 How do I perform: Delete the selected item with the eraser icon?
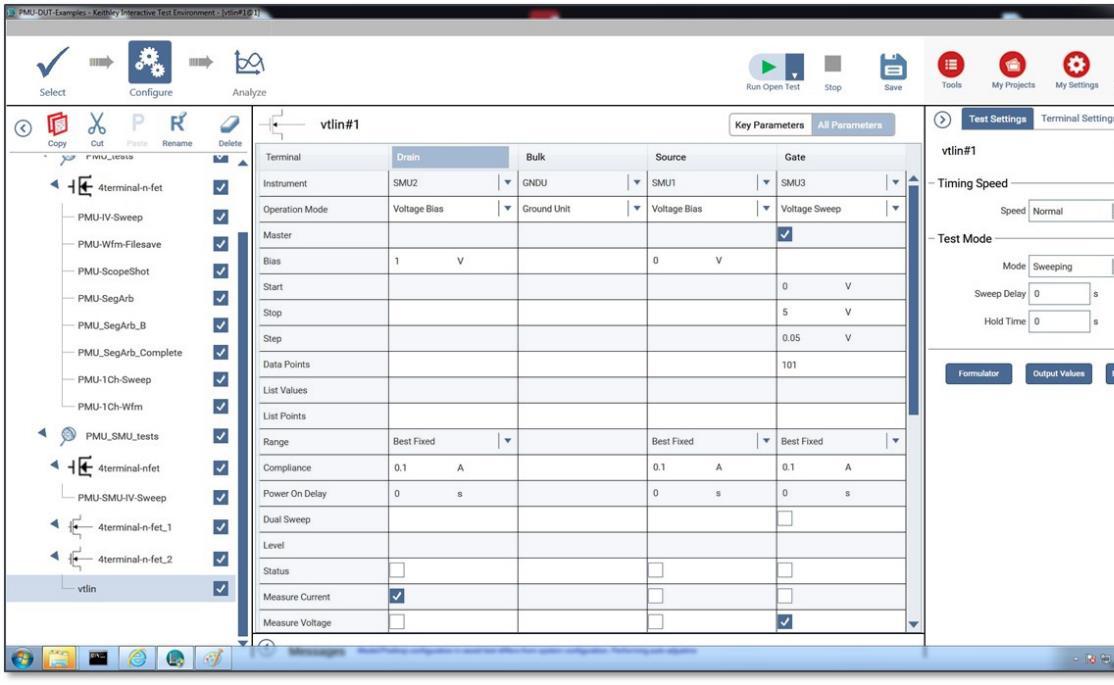tap(229, 124)
